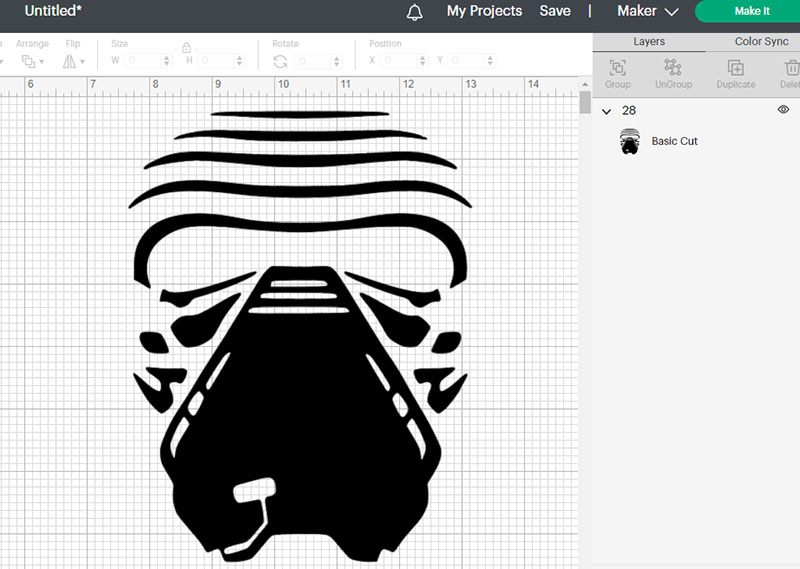Click the canvas scroll-up arrow

[585, 84]
